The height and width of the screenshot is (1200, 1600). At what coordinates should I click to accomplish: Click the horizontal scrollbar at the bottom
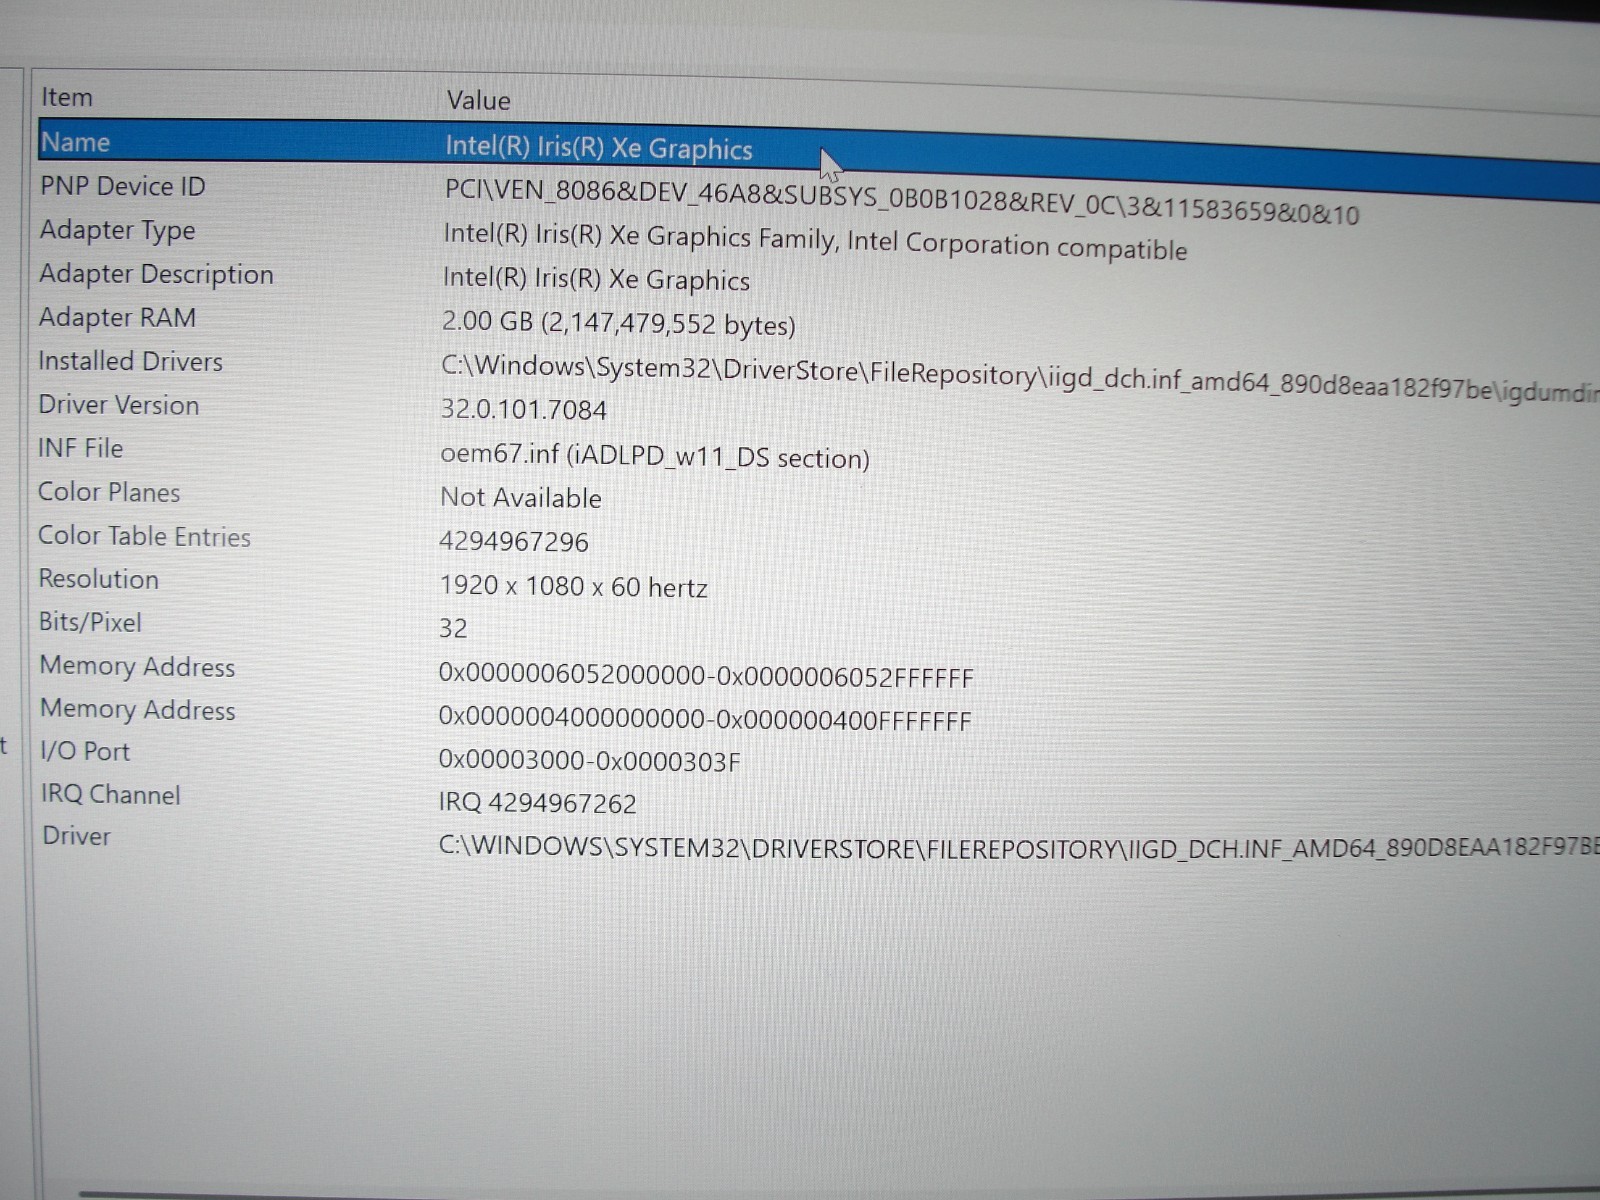click(838, 1193)
